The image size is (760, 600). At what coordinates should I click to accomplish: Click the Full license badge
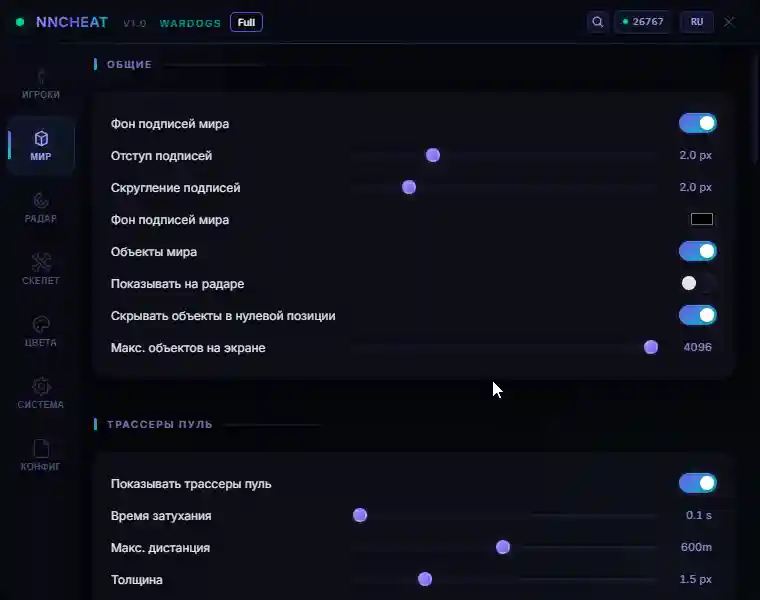tap(246, 22)
